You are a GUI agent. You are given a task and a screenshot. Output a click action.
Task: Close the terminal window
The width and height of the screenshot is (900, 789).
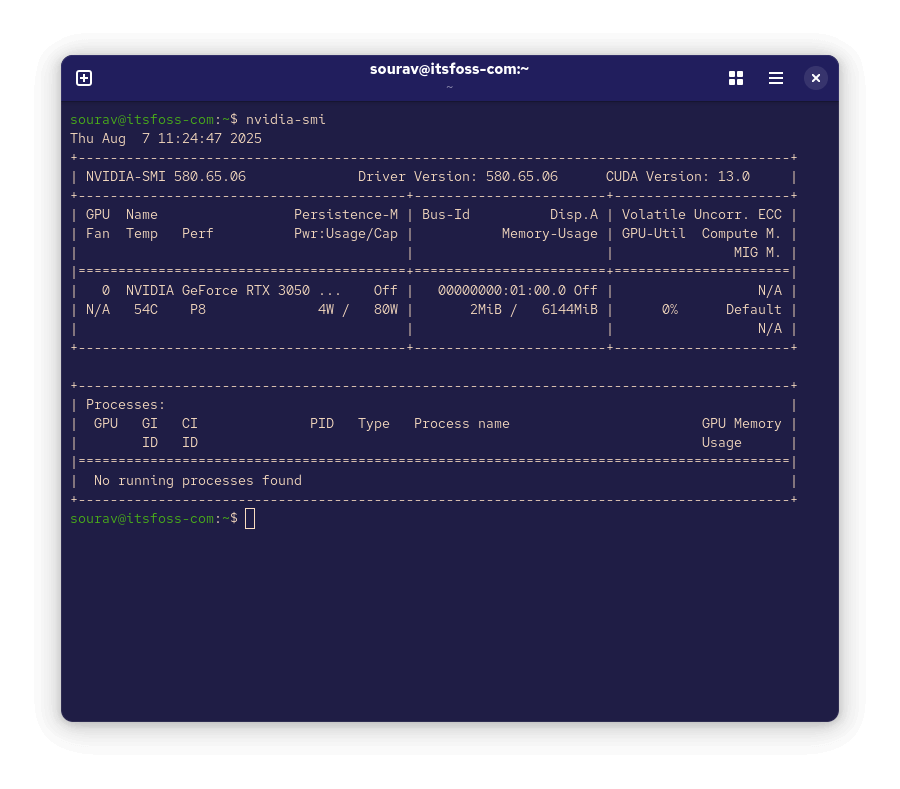pyautogui.click(x=816, y=78)
